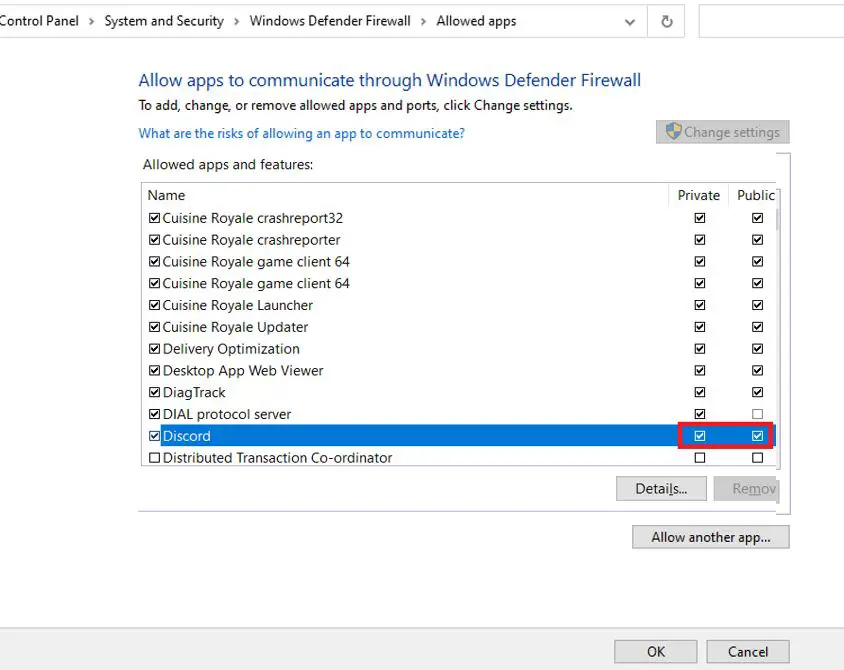
Task: Click Allow another app button
Action: tap(710, 537)
